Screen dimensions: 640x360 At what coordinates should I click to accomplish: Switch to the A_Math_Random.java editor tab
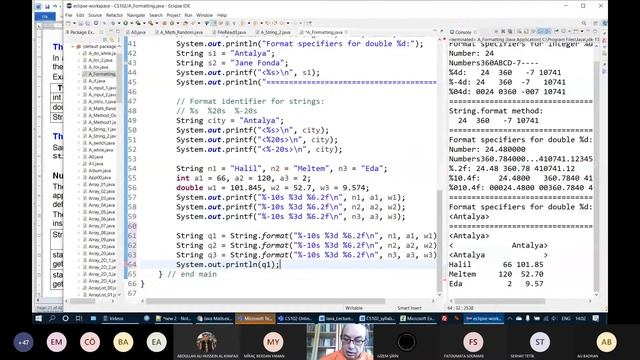[180, 32]
